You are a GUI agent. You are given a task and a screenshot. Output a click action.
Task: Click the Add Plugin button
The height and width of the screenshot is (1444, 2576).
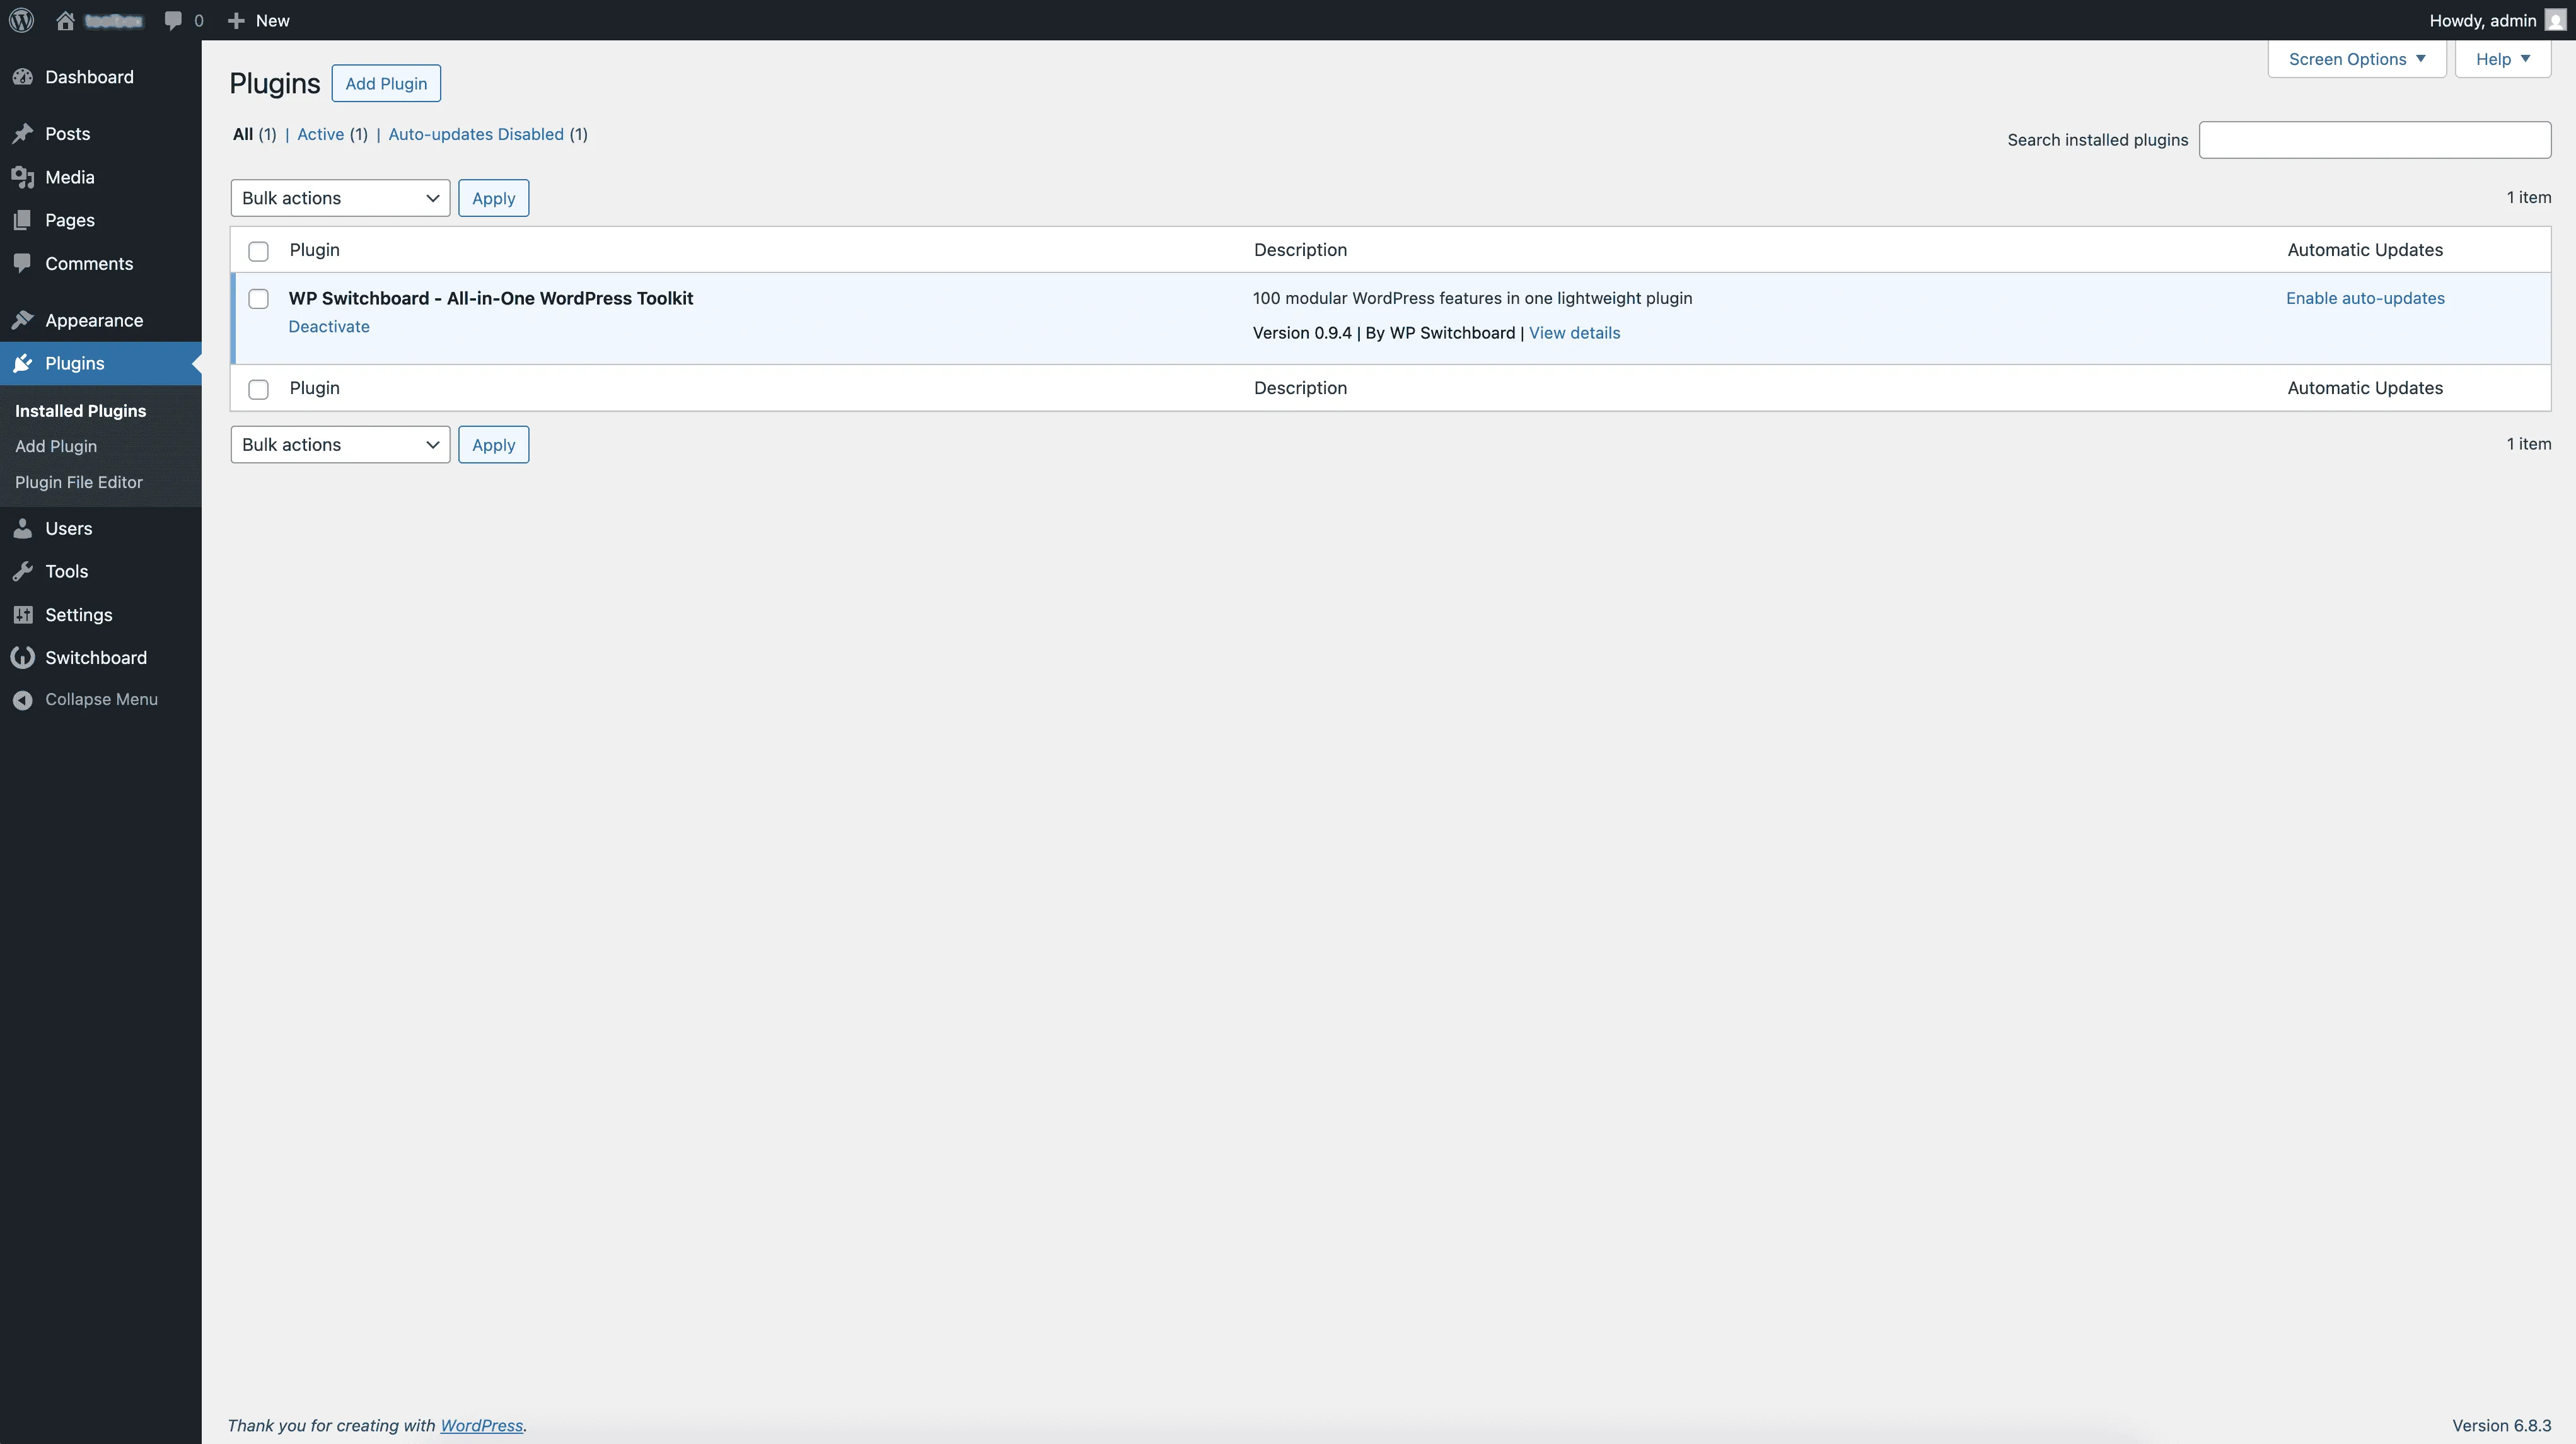coord(386,83)
